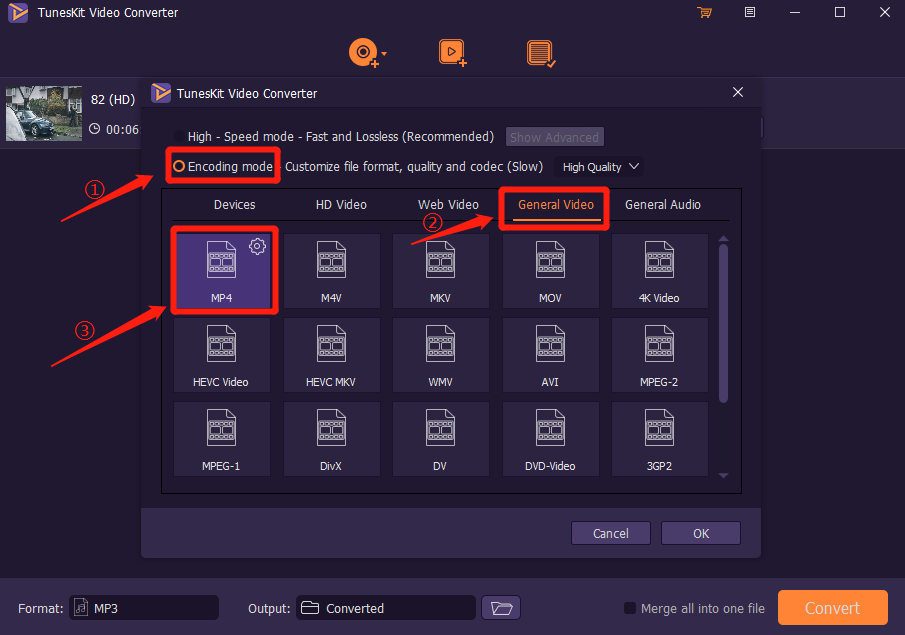Viewport: 905px width, 635px height.
Task: Open the output folder browse icon
Action: pyautogui.click(x=503, y=608)
